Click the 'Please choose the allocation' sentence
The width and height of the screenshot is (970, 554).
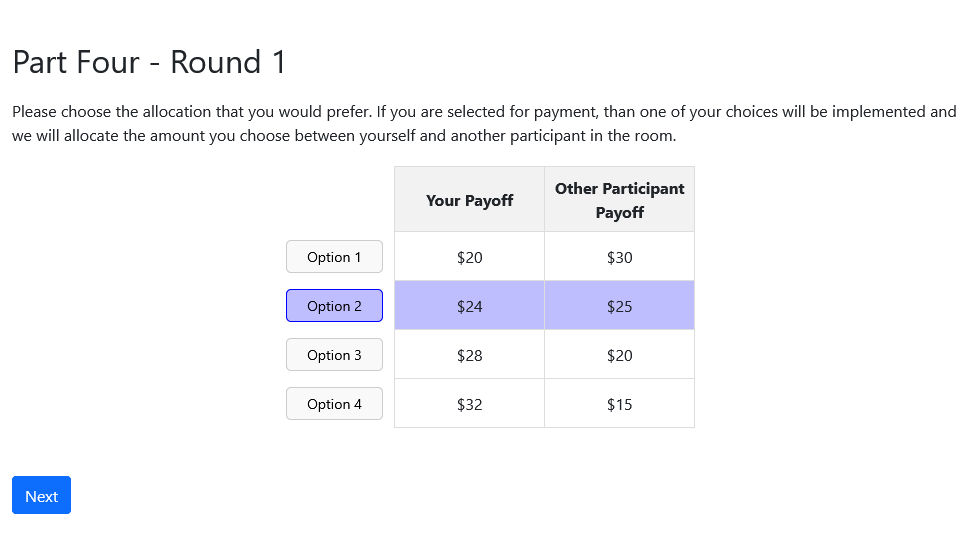point(192,111)
